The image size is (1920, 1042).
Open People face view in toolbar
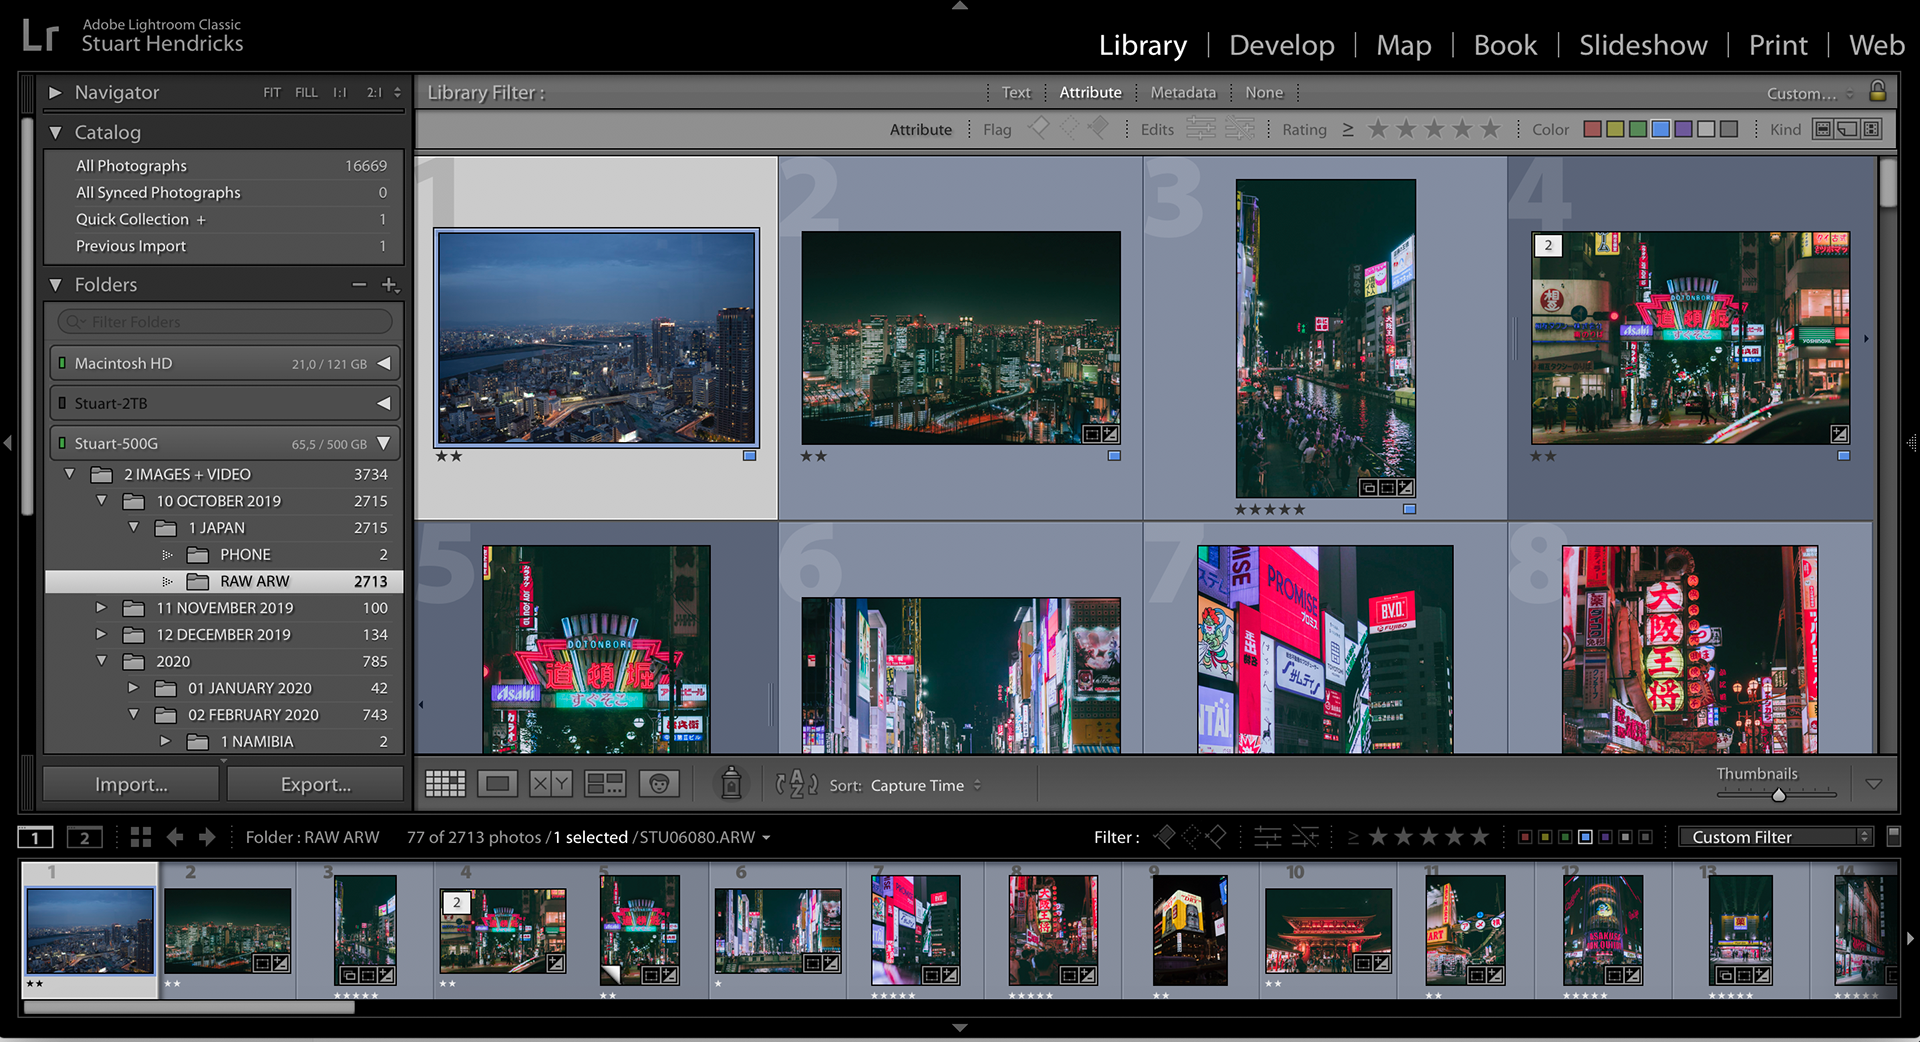tap(659, 784)
